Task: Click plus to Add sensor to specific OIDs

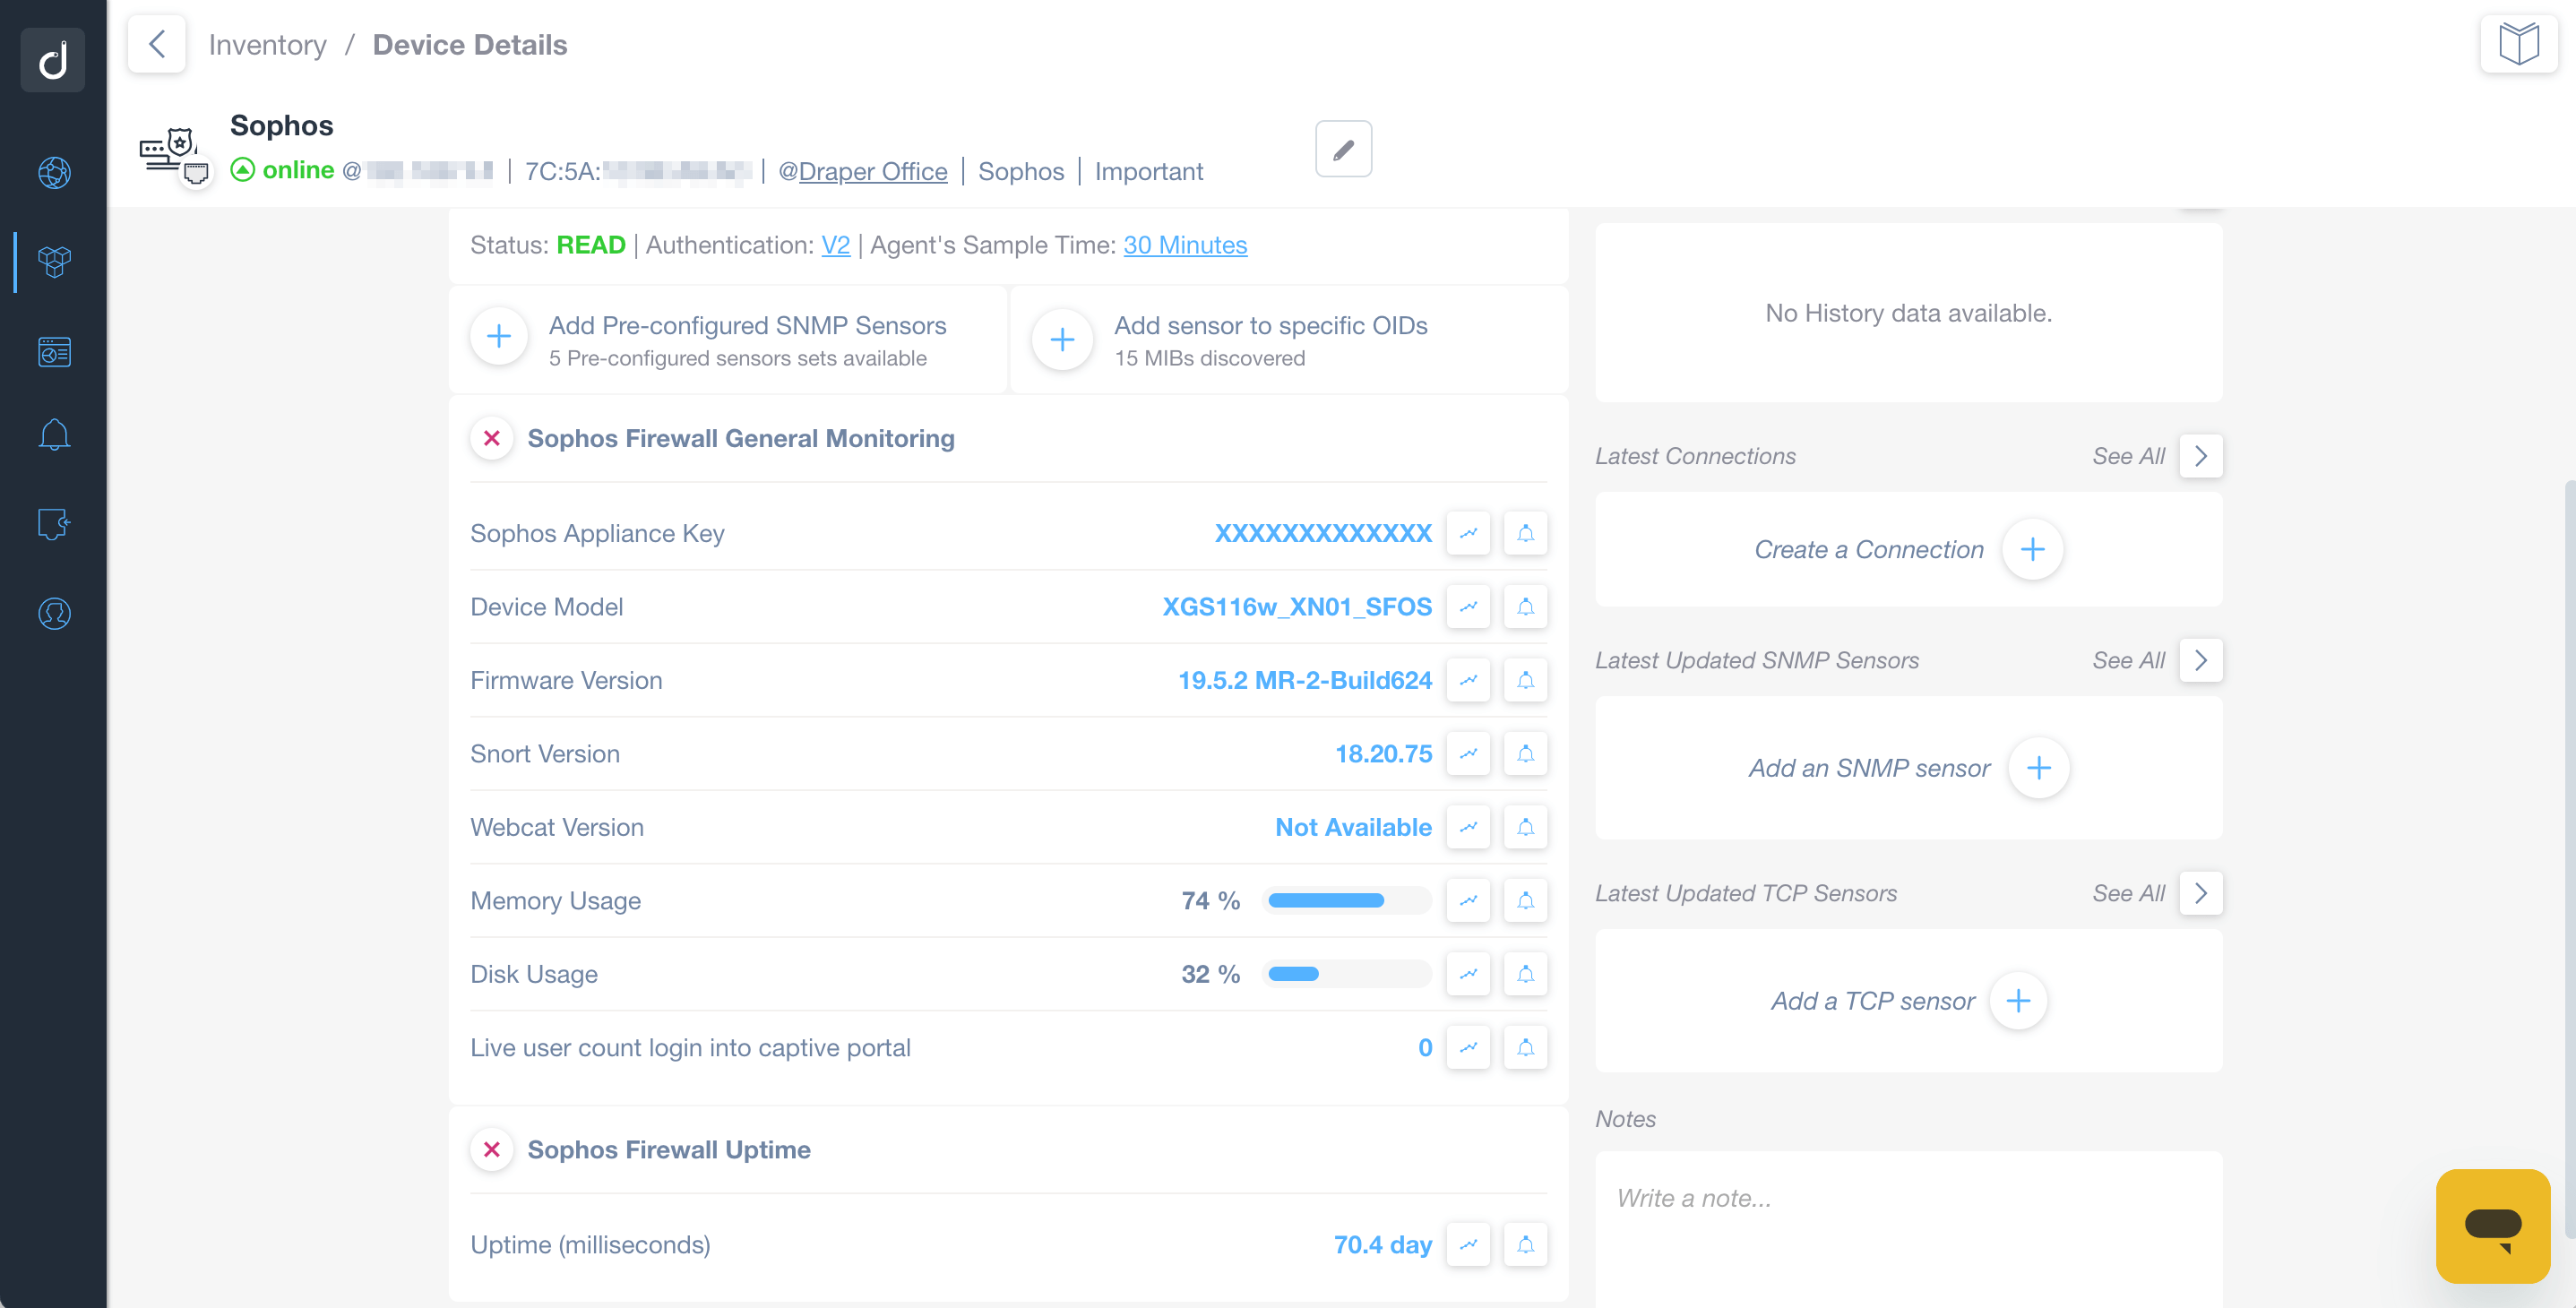Action: tap(1062, 340)
